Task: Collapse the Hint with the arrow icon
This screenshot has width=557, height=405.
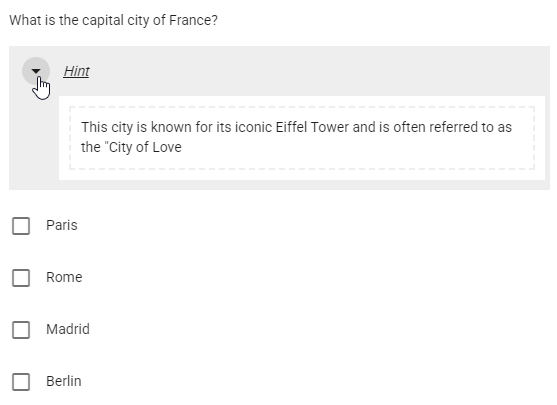Action: [36, 71]
